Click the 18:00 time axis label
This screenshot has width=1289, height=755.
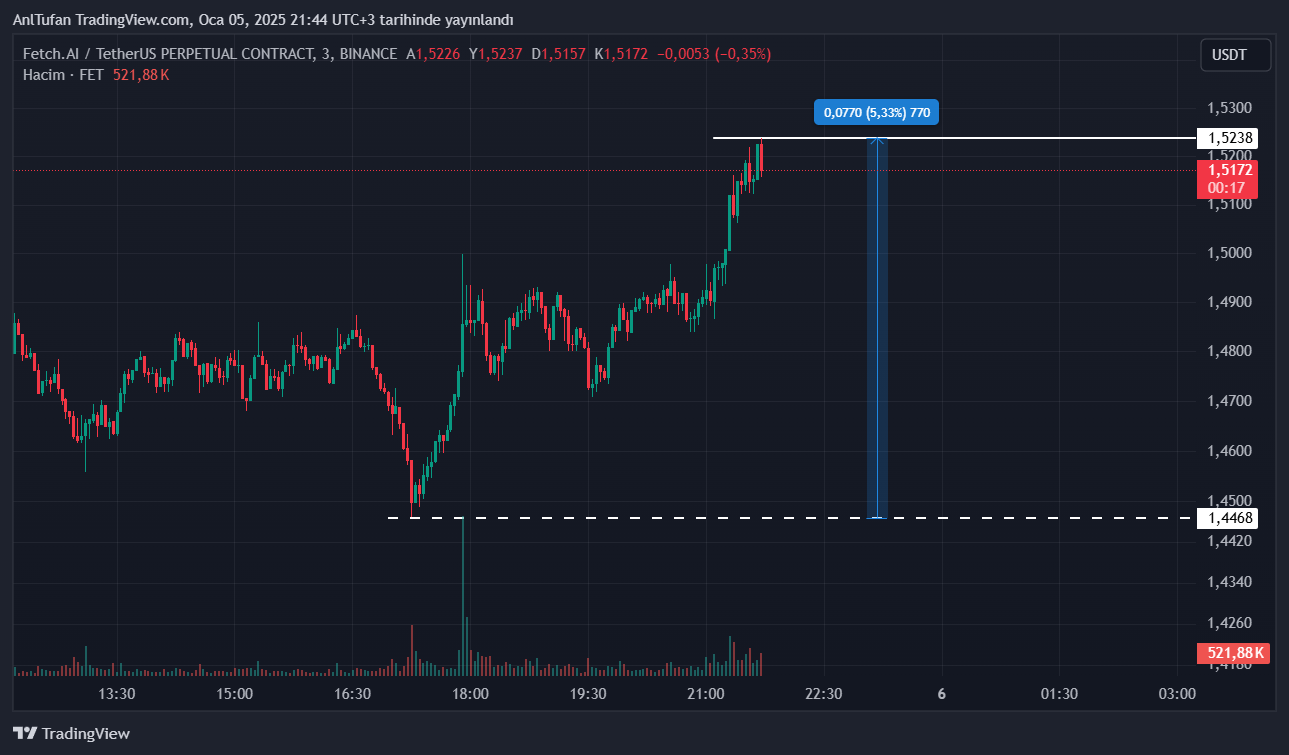[470, 694]
